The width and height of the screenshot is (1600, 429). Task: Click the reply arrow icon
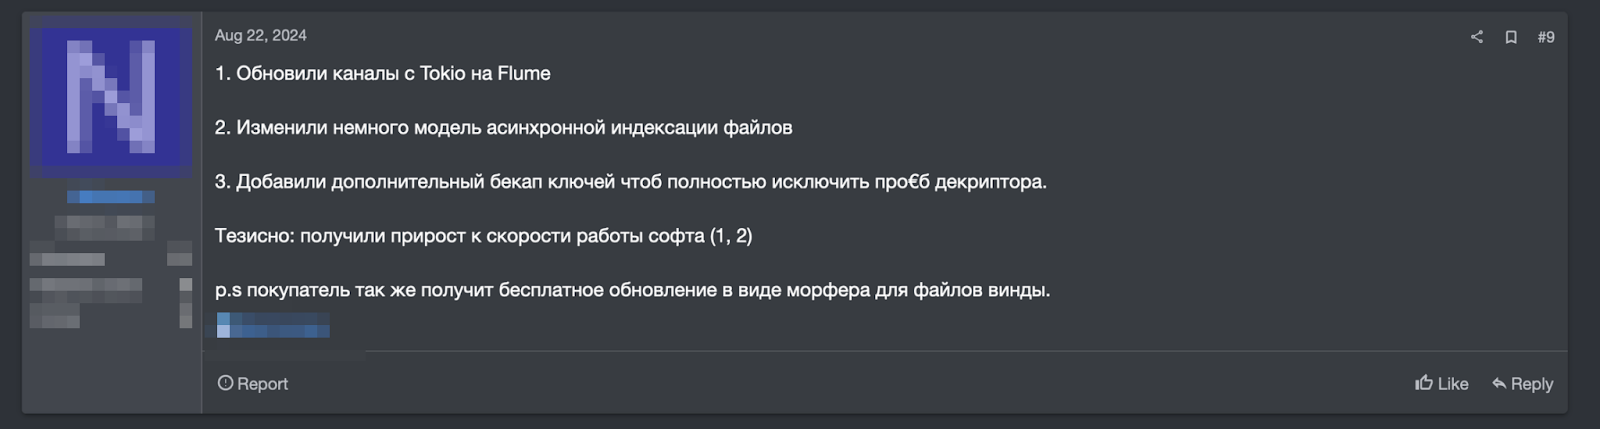tap(1499, 383)
